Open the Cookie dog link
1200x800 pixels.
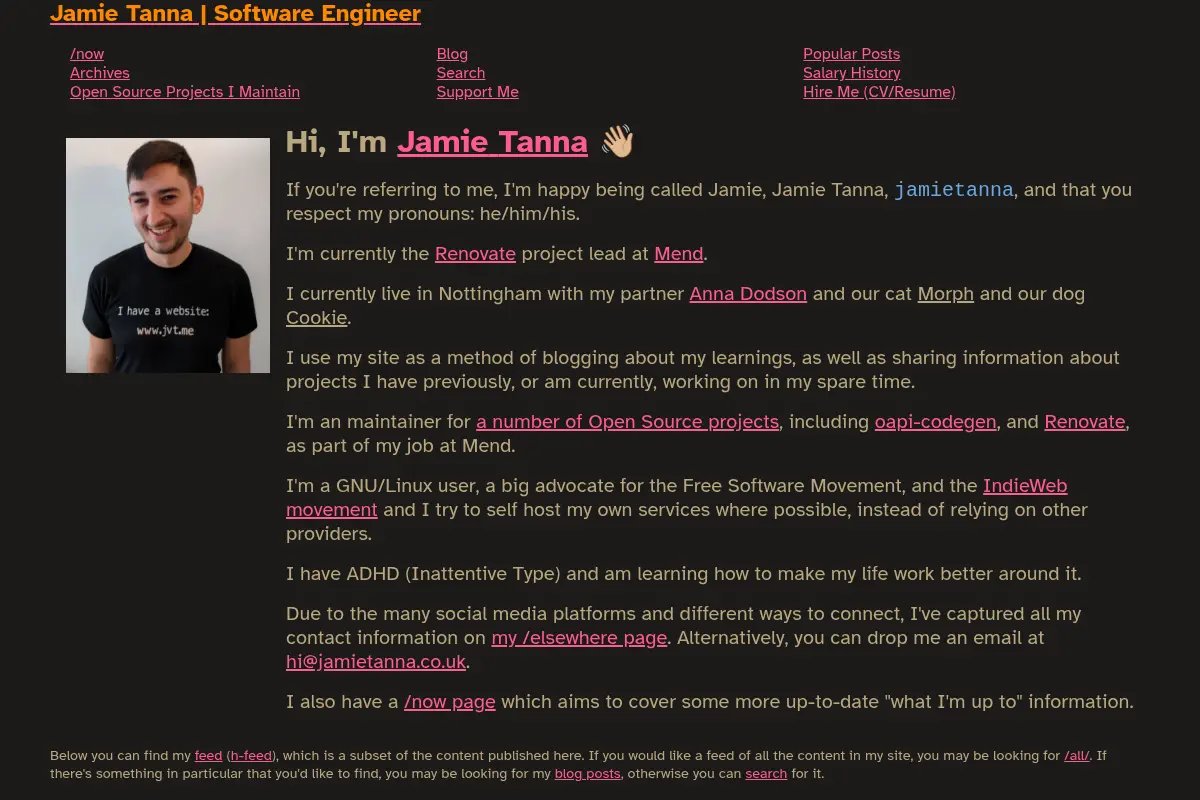(316, 318)
